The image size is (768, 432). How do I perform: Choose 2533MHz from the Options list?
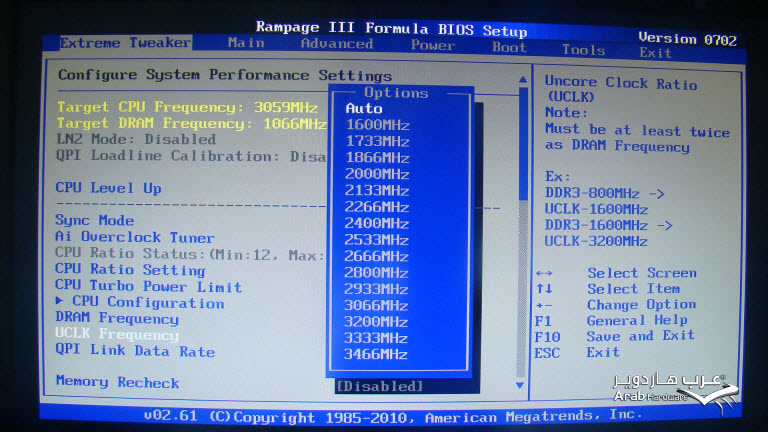tap(377, 240)
